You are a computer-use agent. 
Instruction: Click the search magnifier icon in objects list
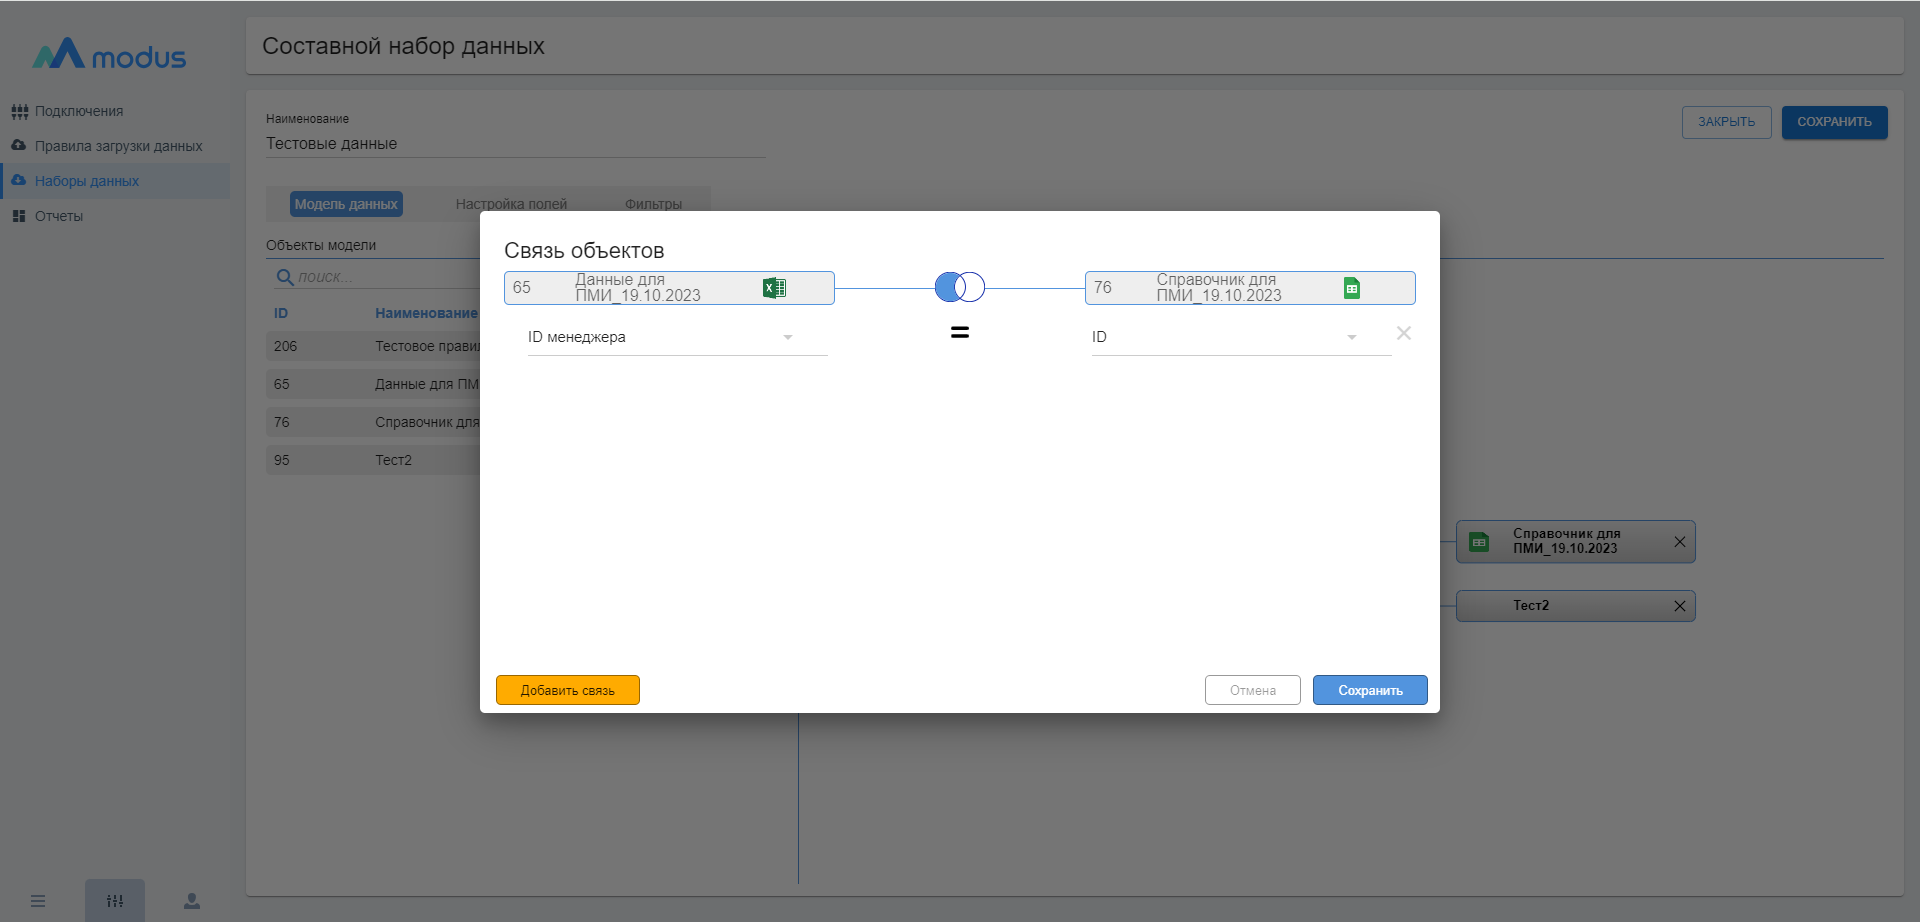tap(285, 277)
